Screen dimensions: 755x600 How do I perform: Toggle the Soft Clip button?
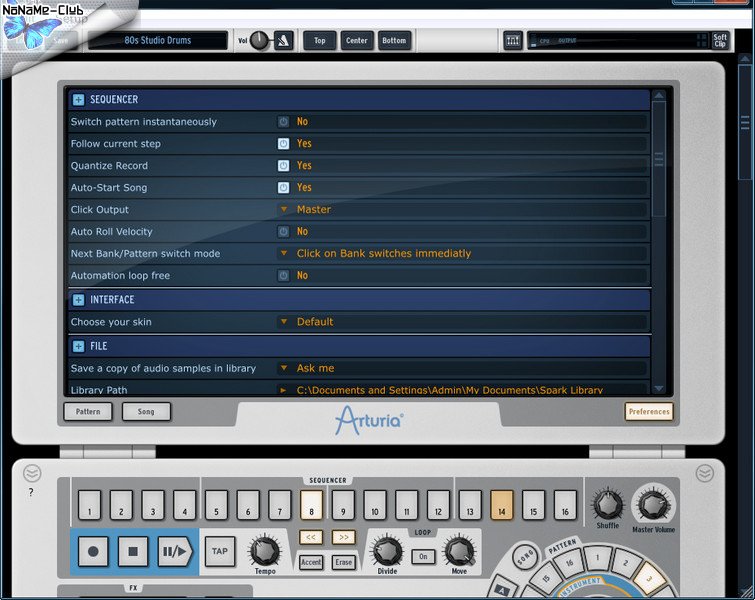720,40
